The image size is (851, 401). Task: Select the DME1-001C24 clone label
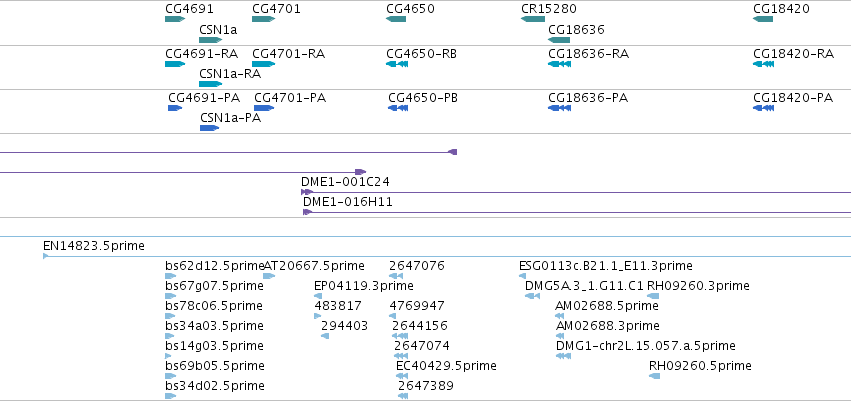(x=345, y=182)
